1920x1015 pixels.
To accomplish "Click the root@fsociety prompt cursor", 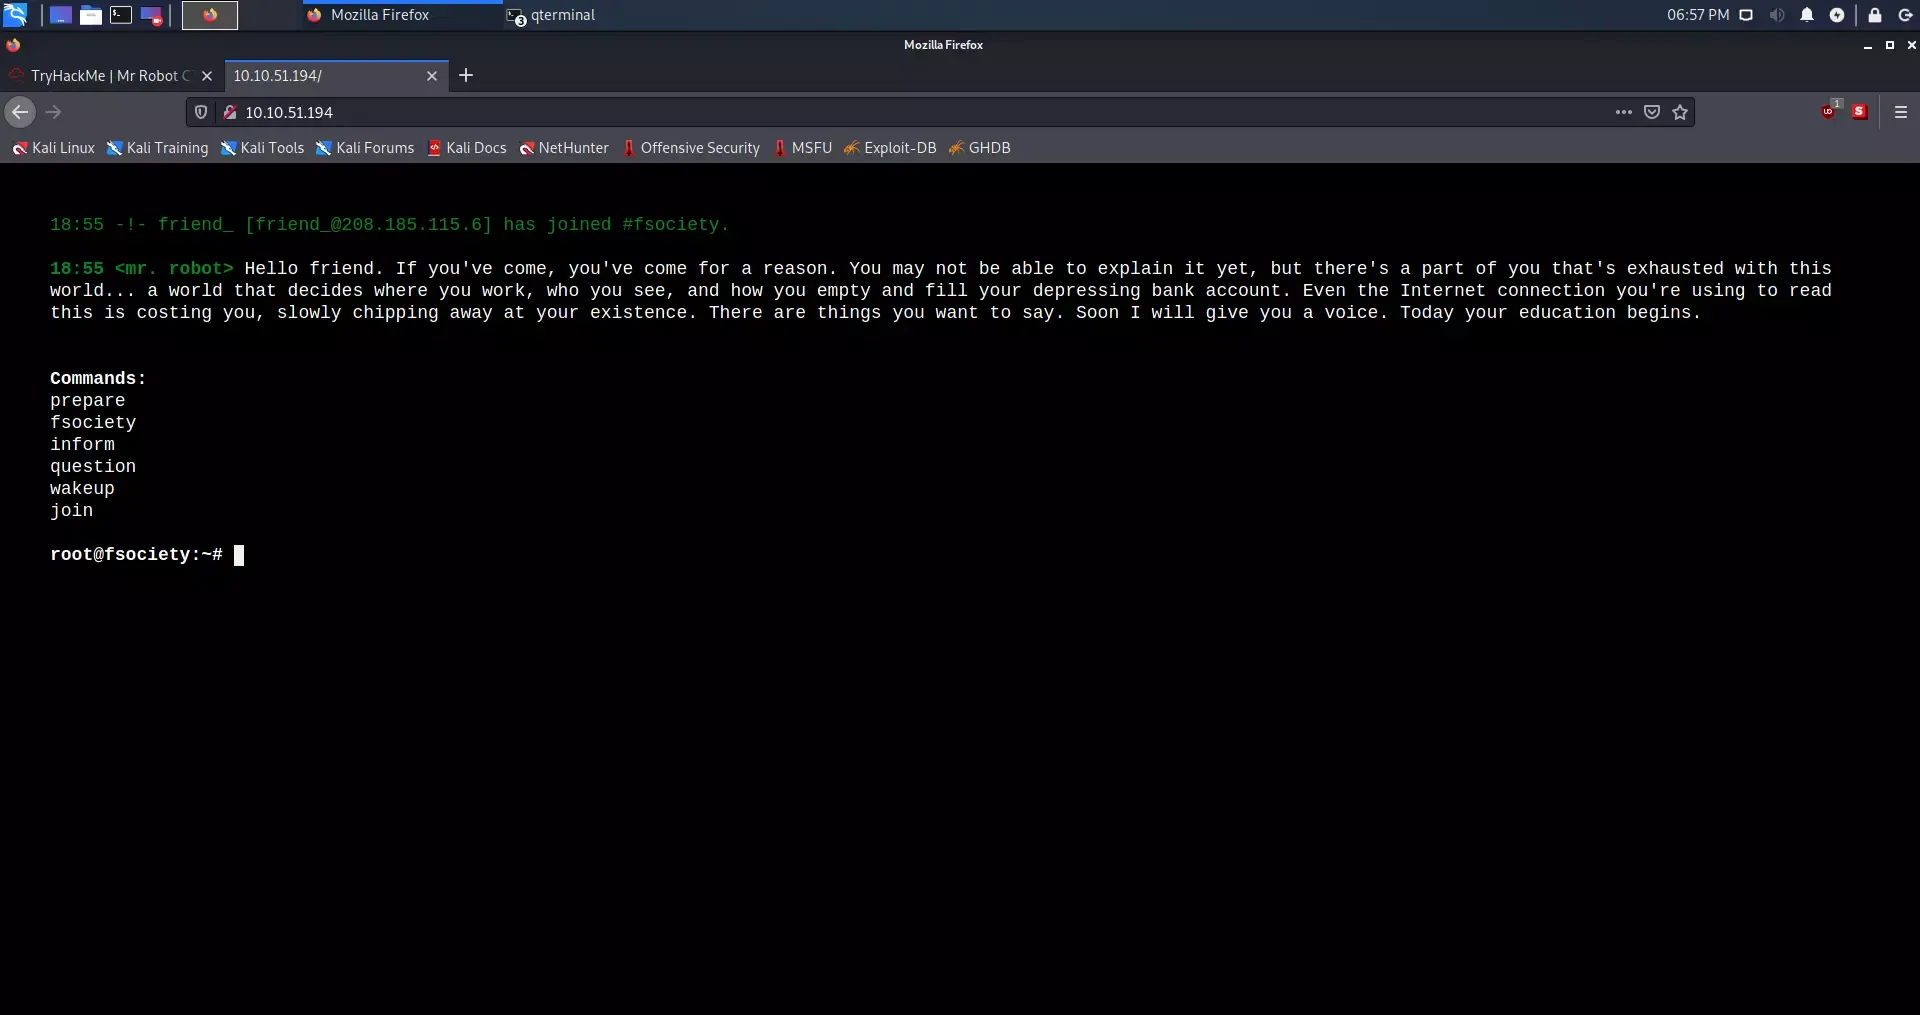I will pyautogui.click(x=239, y=555).
